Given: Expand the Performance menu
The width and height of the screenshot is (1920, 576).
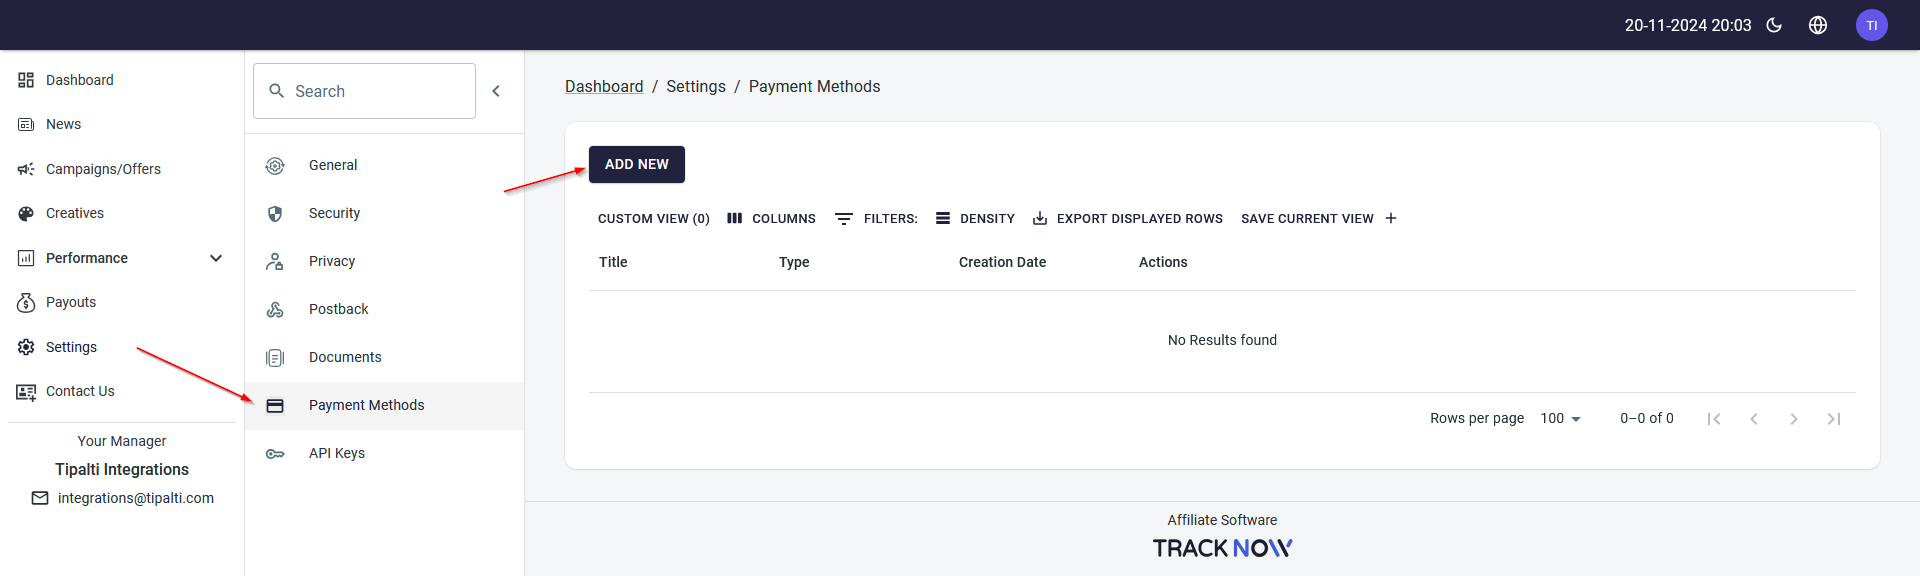Looking at the screenshot, I should pyautogui.click(x=216, y=258).
